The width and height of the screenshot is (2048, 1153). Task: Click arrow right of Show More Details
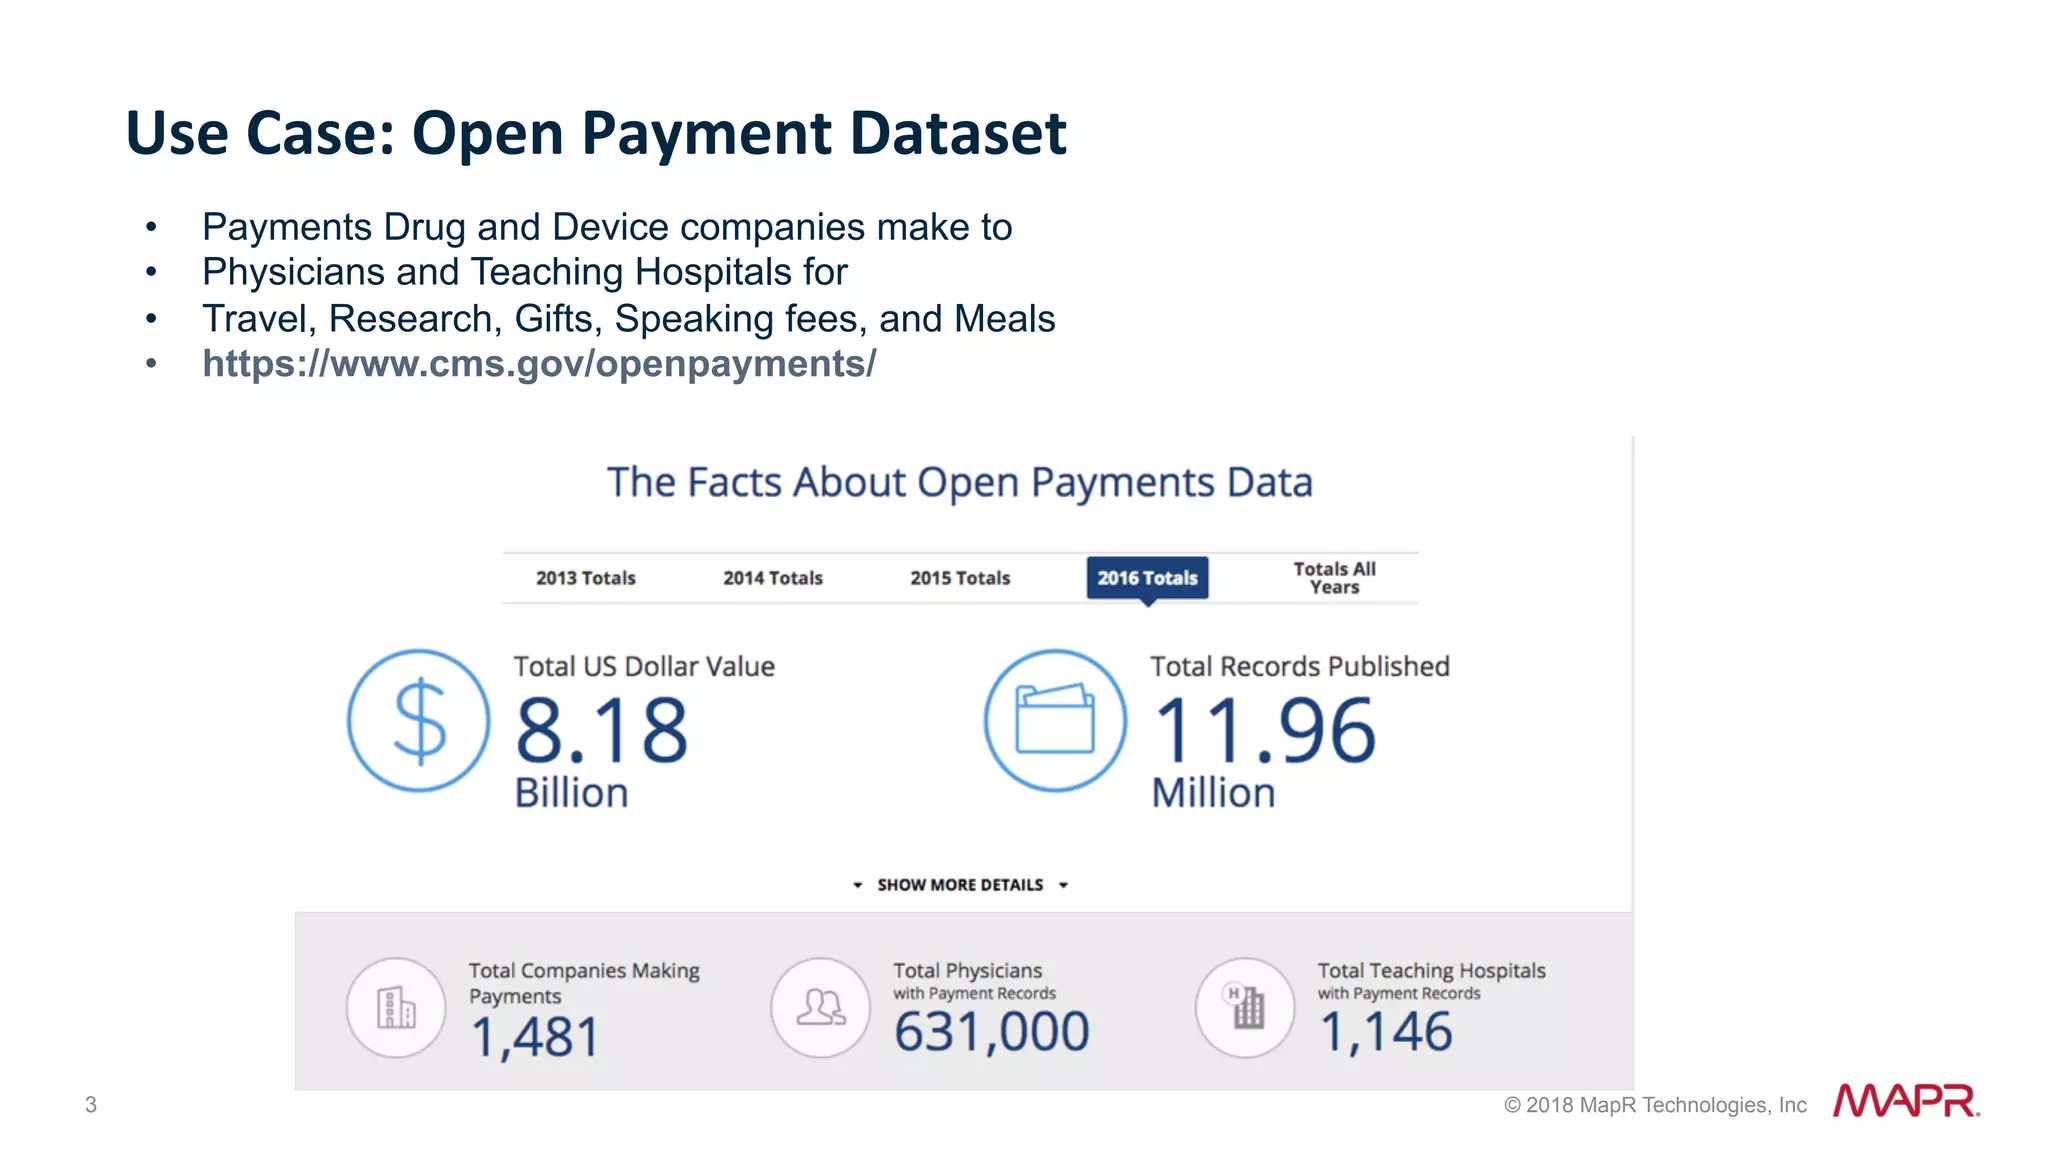[1063, 885]
